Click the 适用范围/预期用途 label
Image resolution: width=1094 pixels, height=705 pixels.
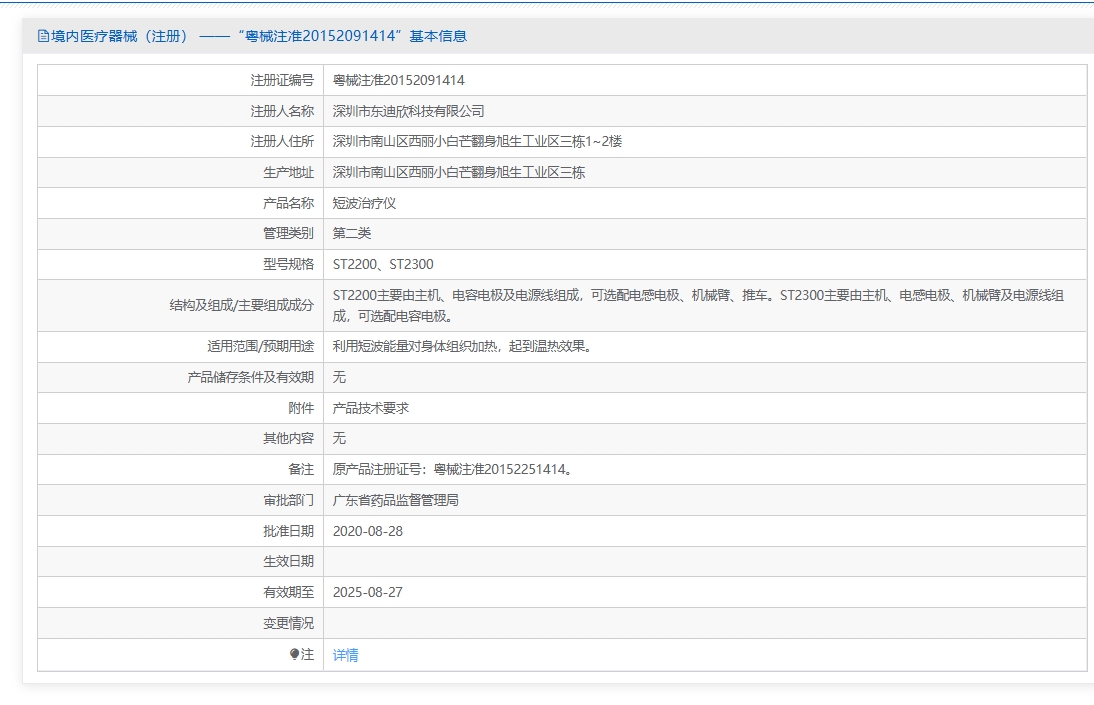(260, 346)
